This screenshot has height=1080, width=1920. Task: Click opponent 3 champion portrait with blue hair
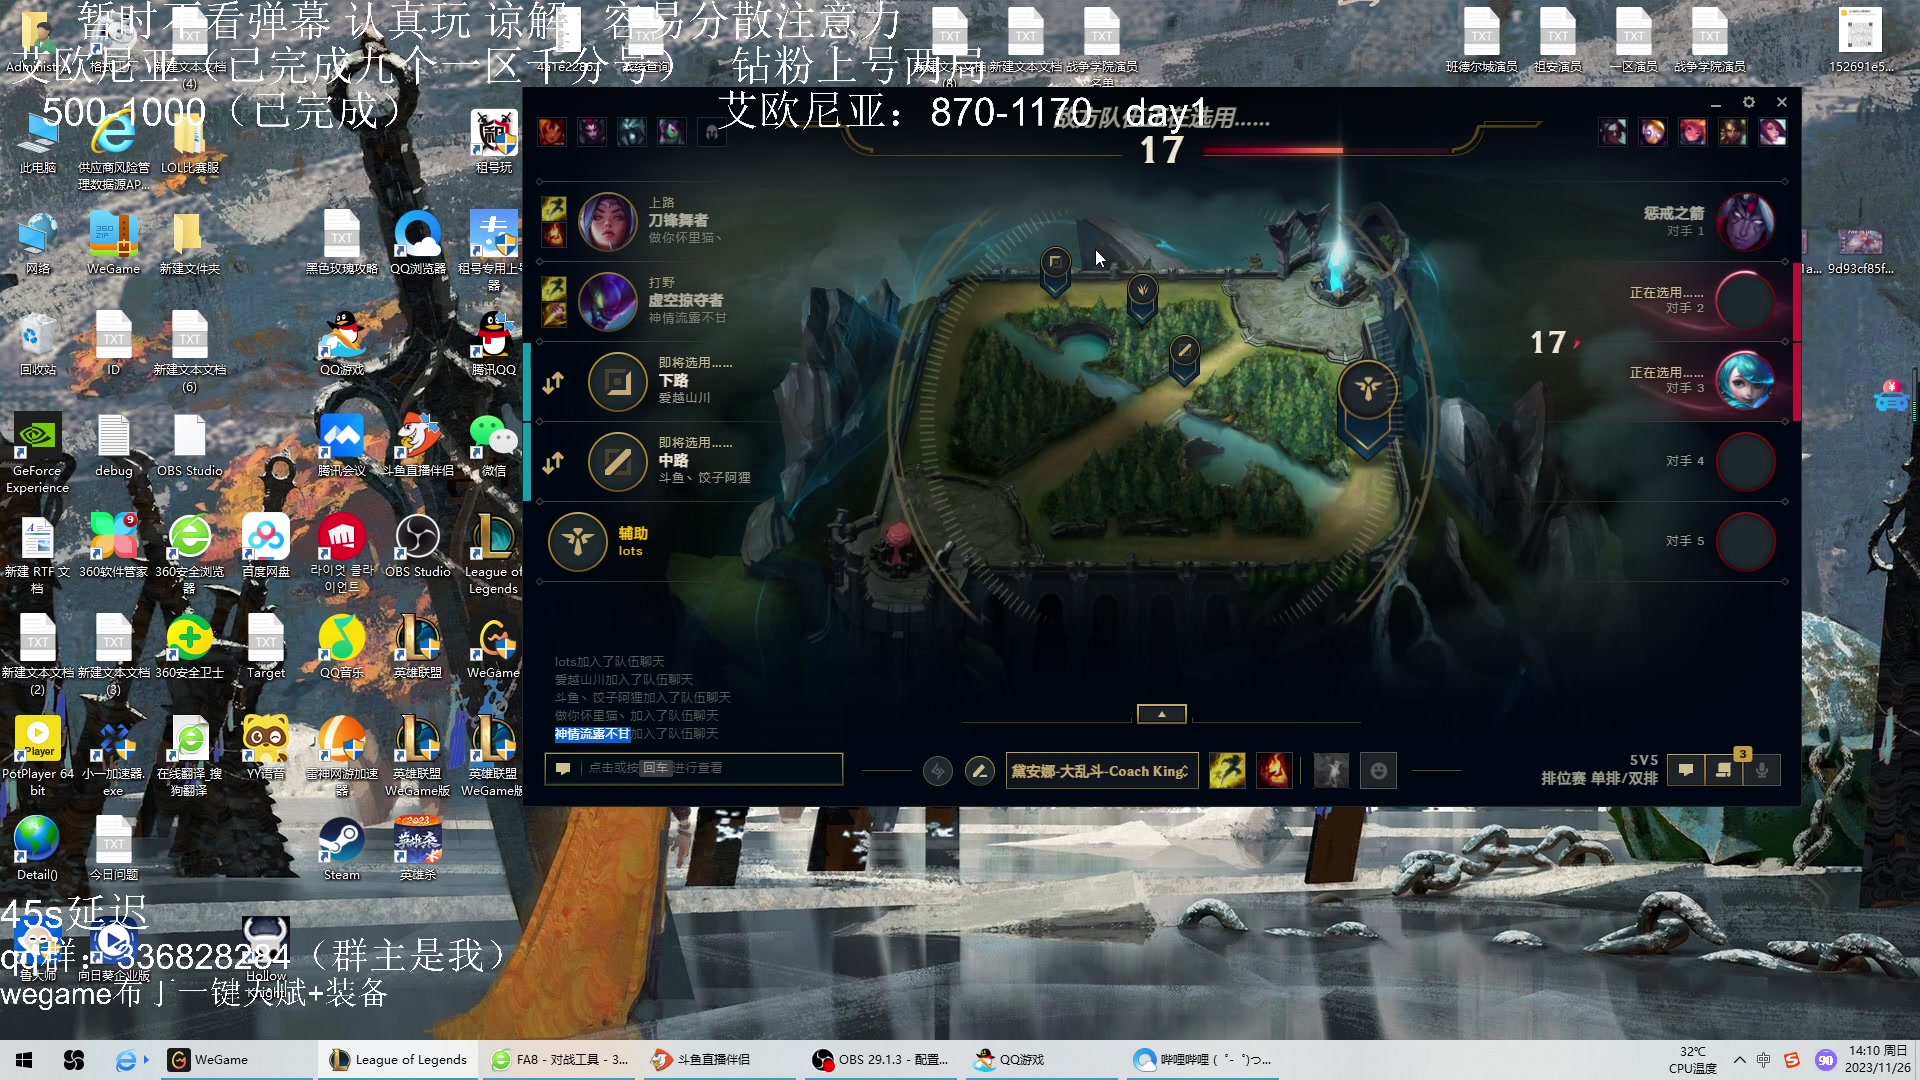[x=1746, y=381]
